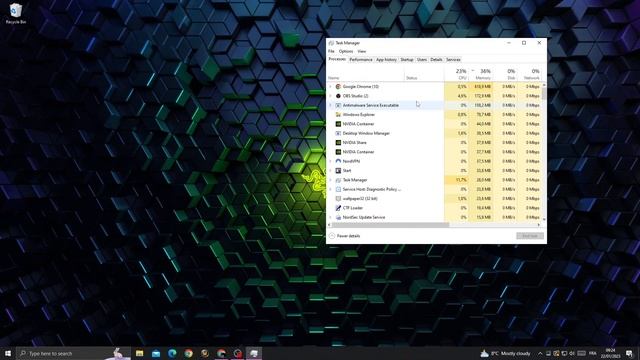This screenshot has width=640, height=360.
Task: Open the Windows Start menu button
Action: point(8,353)
